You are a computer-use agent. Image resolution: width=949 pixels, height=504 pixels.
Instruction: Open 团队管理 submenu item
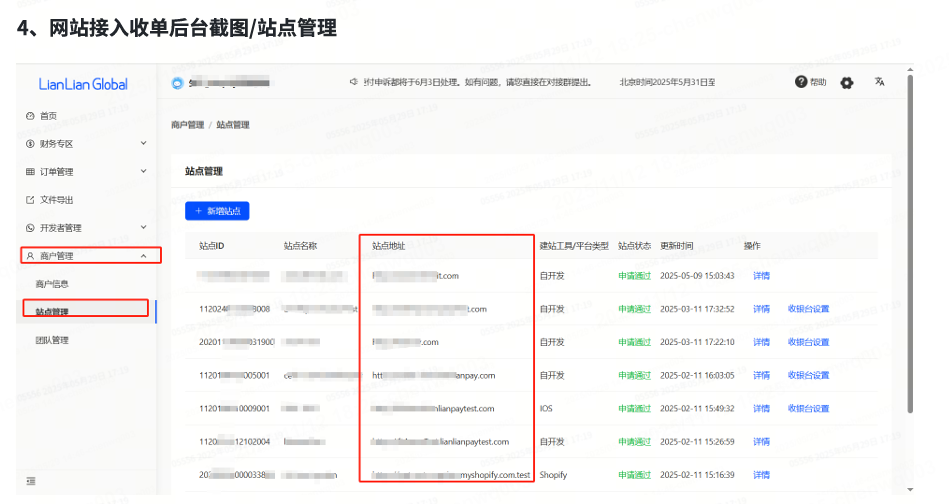click(52, 340)
